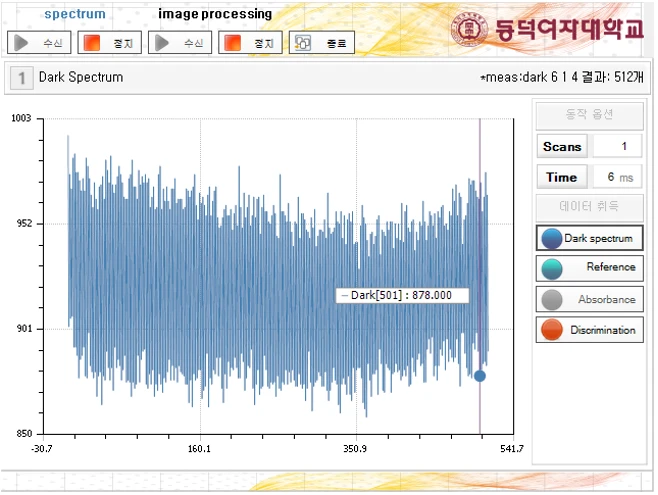The height and width of the screenshot is (495, 658).
Task: Click the university logo emblem
Action: click(469, 29)
